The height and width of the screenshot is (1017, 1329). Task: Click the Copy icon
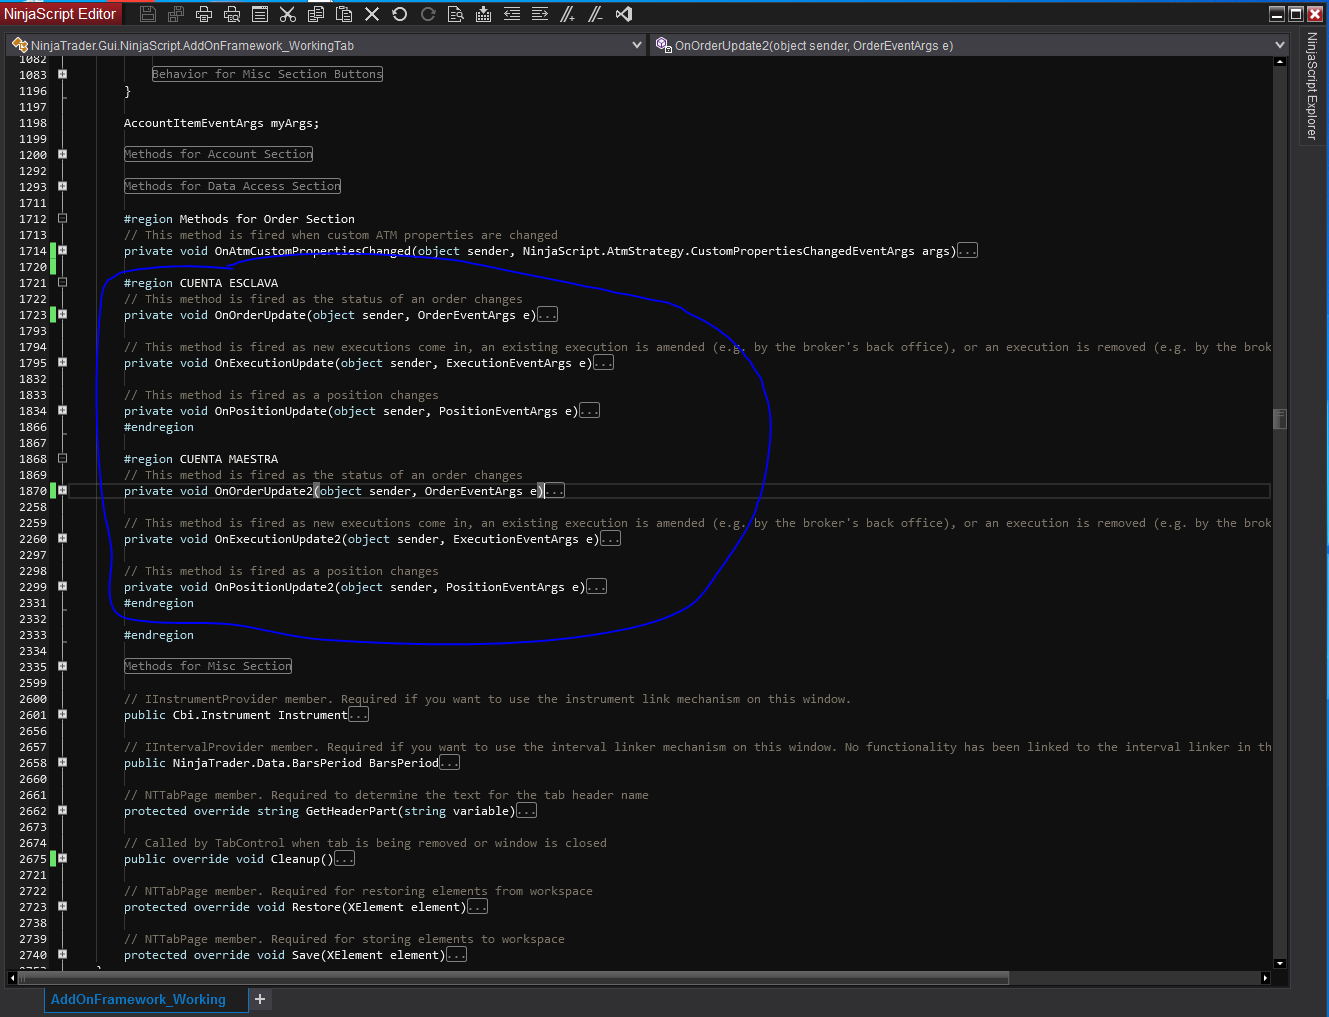click(x=316, y=14)
